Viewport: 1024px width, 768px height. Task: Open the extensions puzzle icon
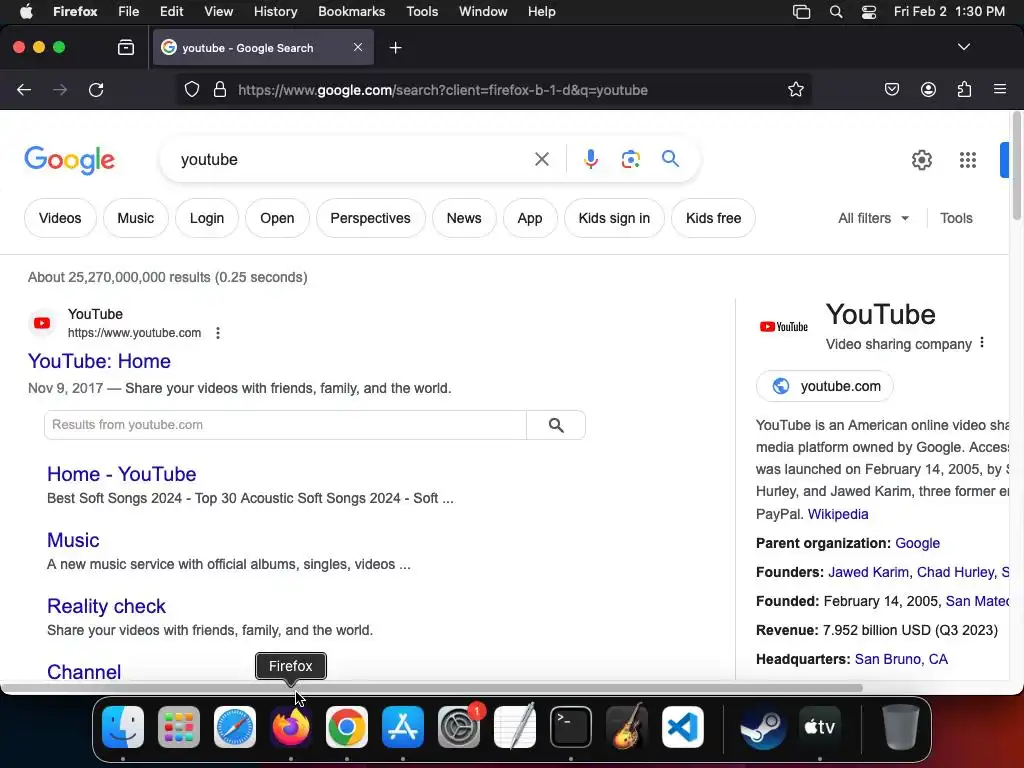pos(964,89)
